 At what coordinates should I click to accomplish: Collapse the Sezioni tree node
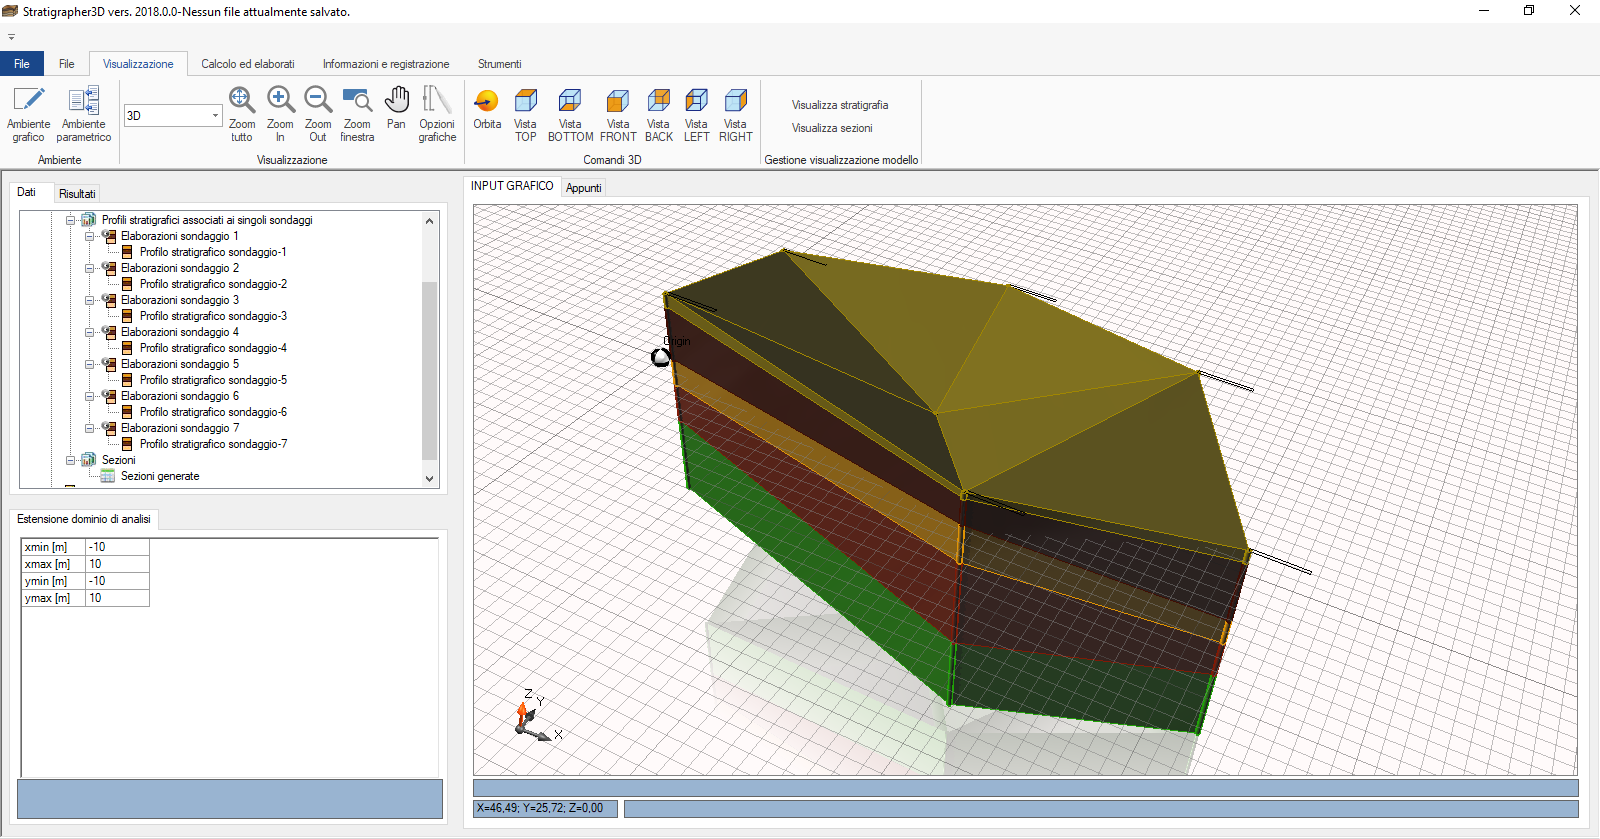click(x=71, y=460)
